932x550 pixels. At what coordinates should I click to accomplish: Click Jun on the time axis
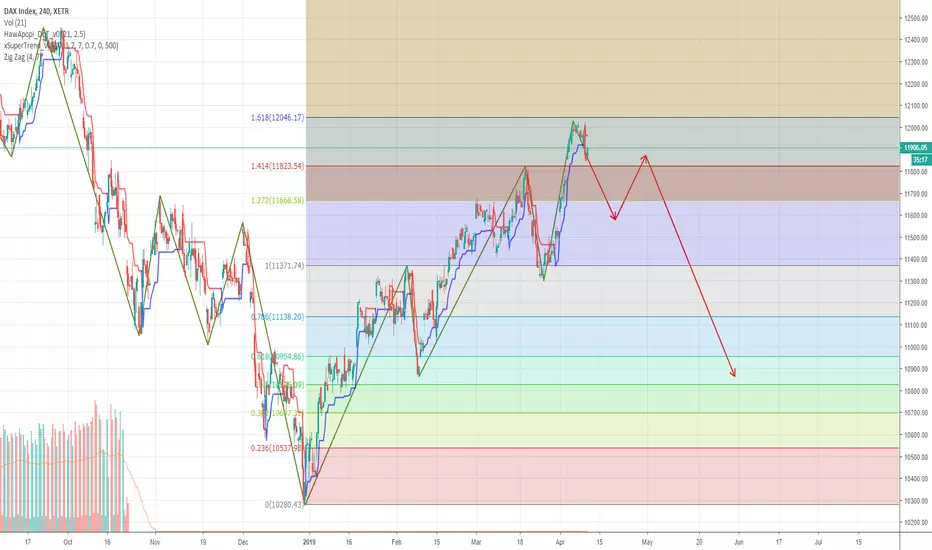point(739,542)
